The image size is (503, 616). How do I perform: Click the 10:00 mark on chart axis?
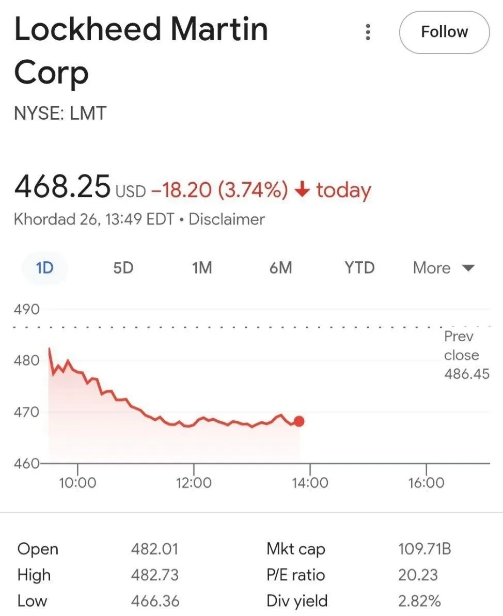point(77,483)
